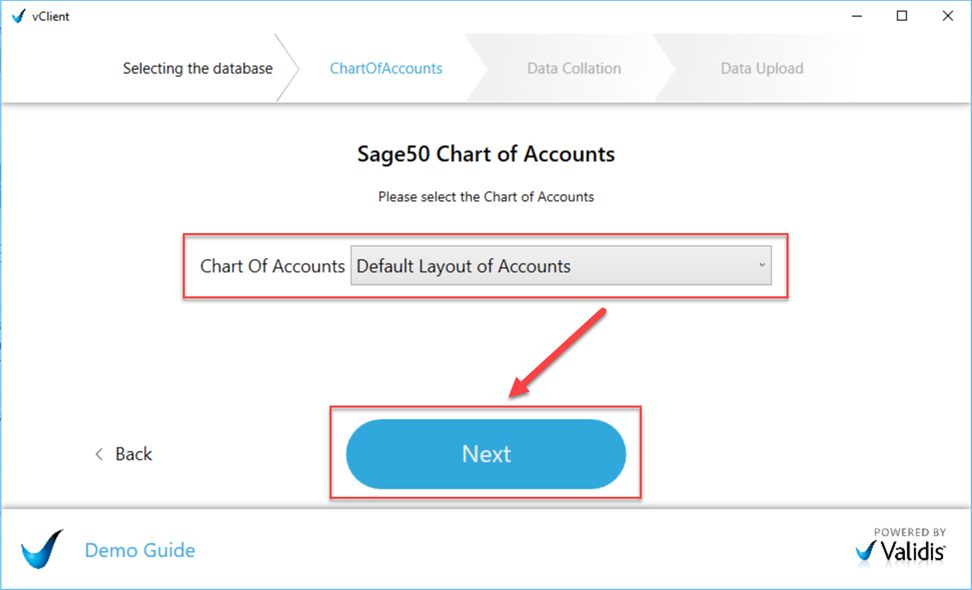Switch to the ChartOfAccounts step

pyautogui.click(x=386, y=68)
